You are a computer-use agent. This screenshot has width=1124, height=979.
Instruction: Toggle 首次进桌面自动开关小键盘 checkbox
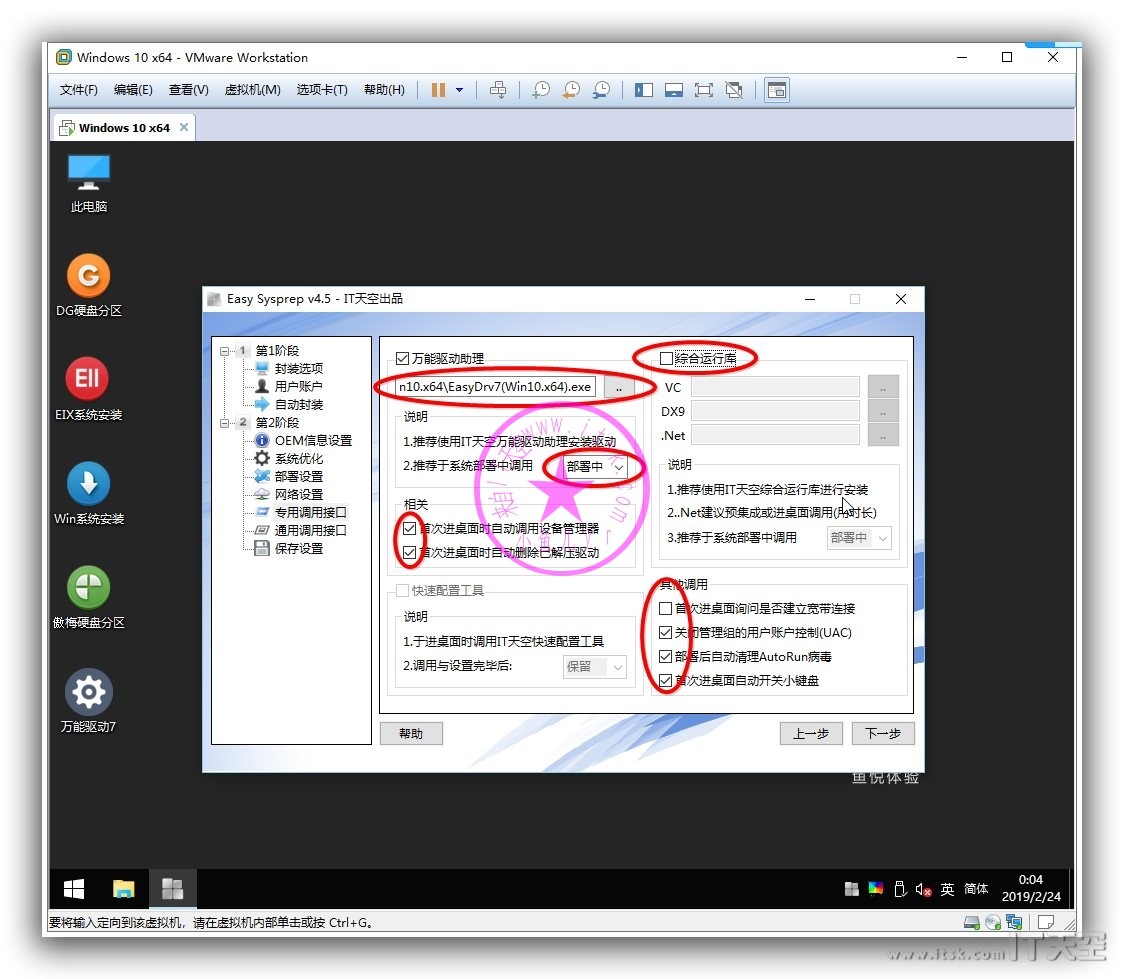(665, 680)
